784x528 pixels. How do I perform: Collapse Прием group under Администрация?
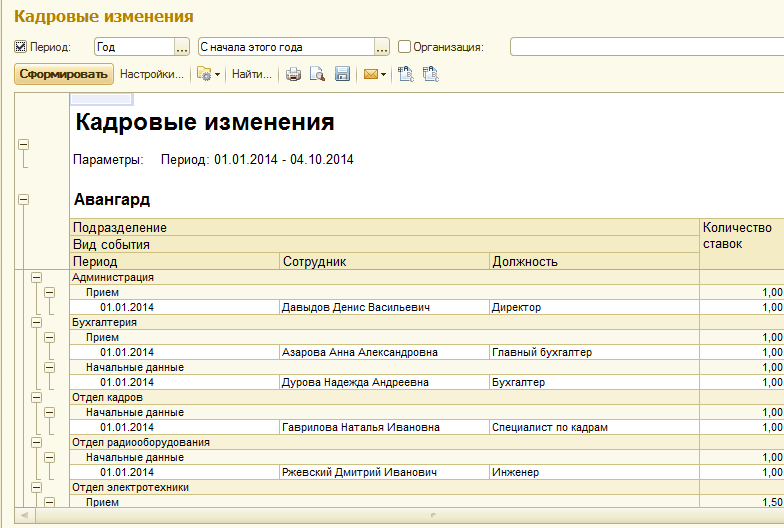(x=50, y=292)
